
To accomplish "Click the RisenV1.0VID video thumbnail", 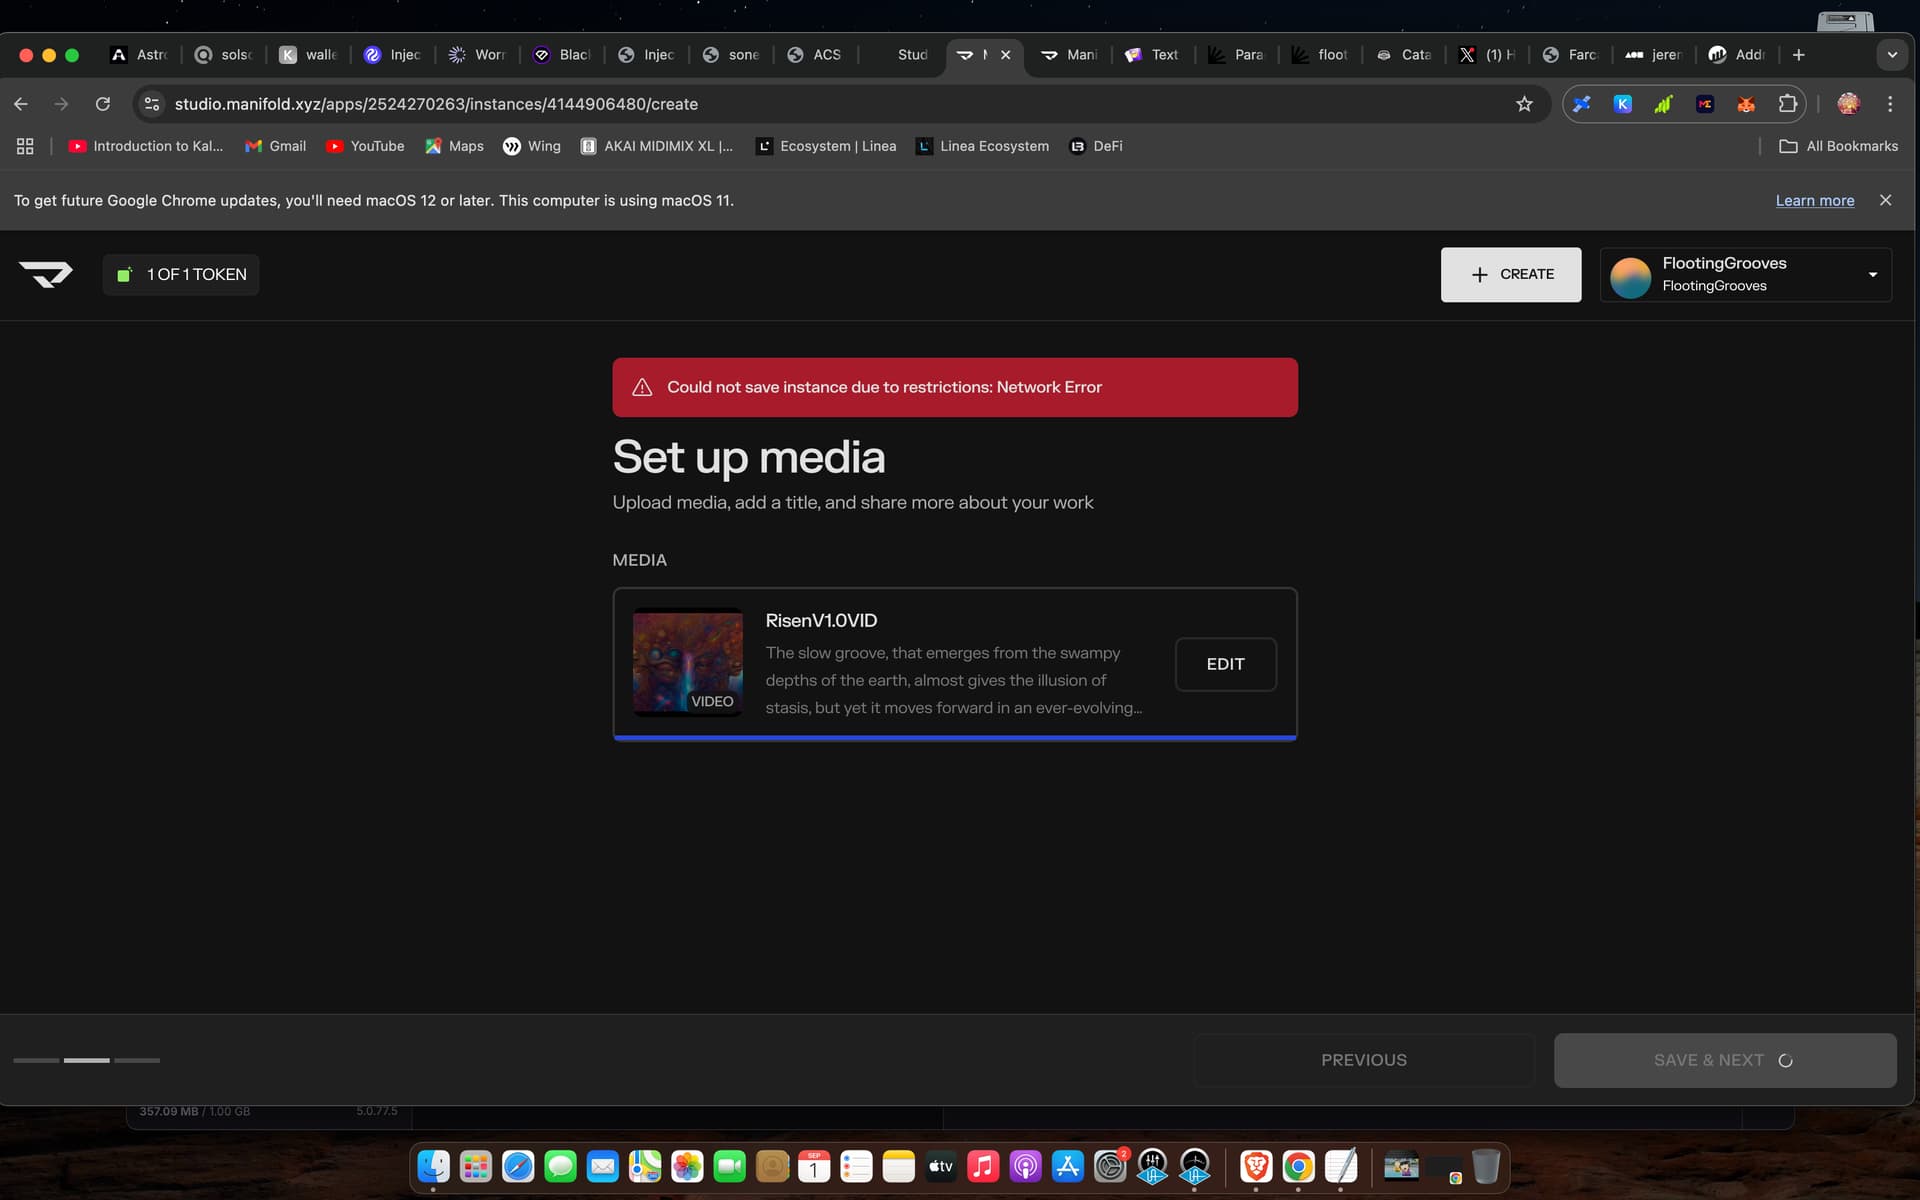I will [x=688, y=662].
